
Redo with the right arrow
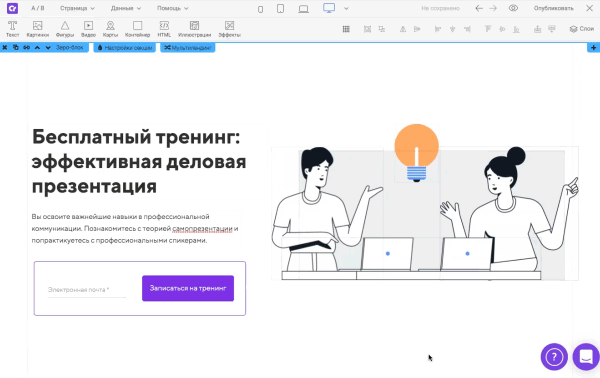click(493, 8)
